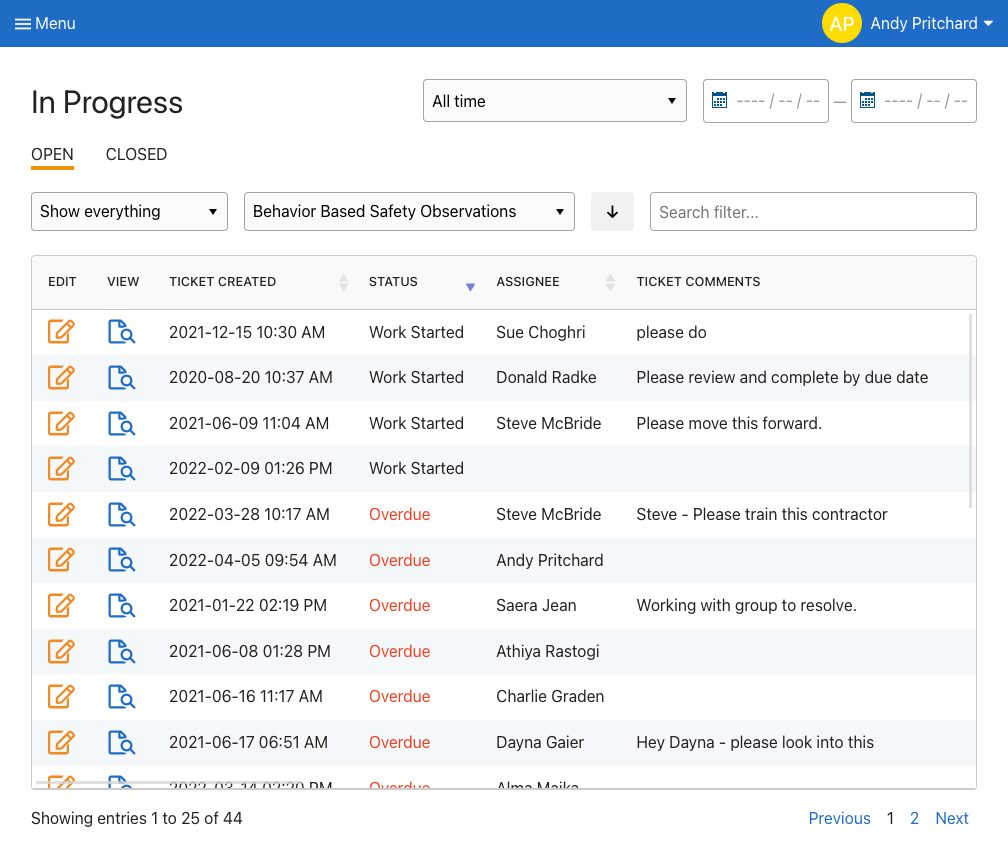Click assignee Dayna Gaier
The height and width of the screenshot is (854, 1008).
(x=540, y=742)
